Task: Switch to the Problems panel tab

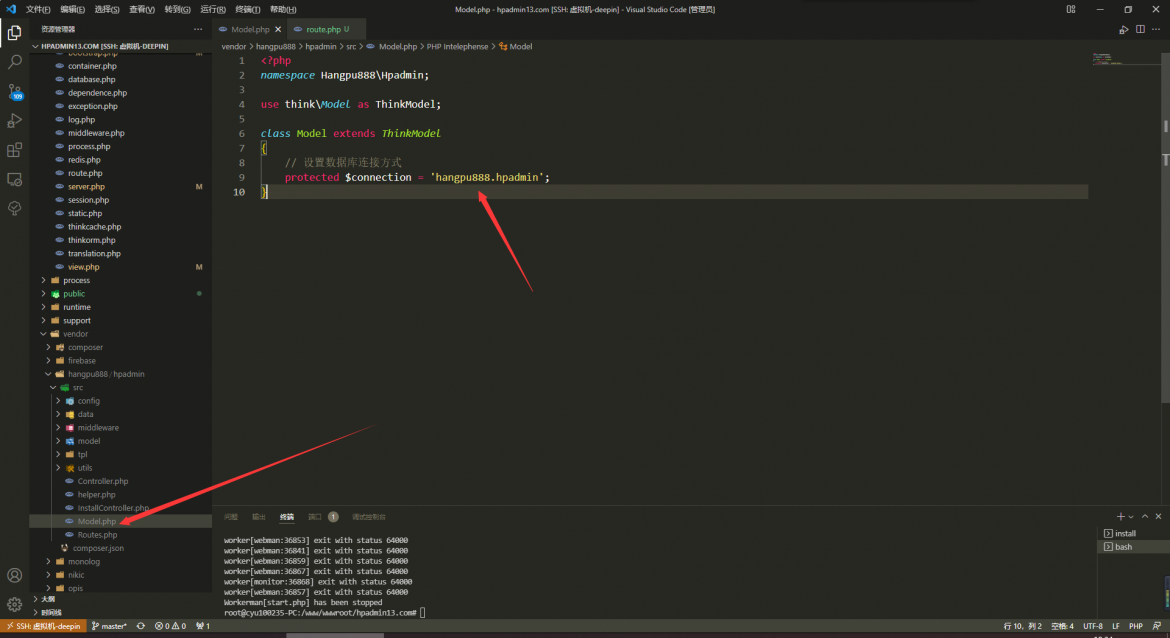Action: point(231,516)
